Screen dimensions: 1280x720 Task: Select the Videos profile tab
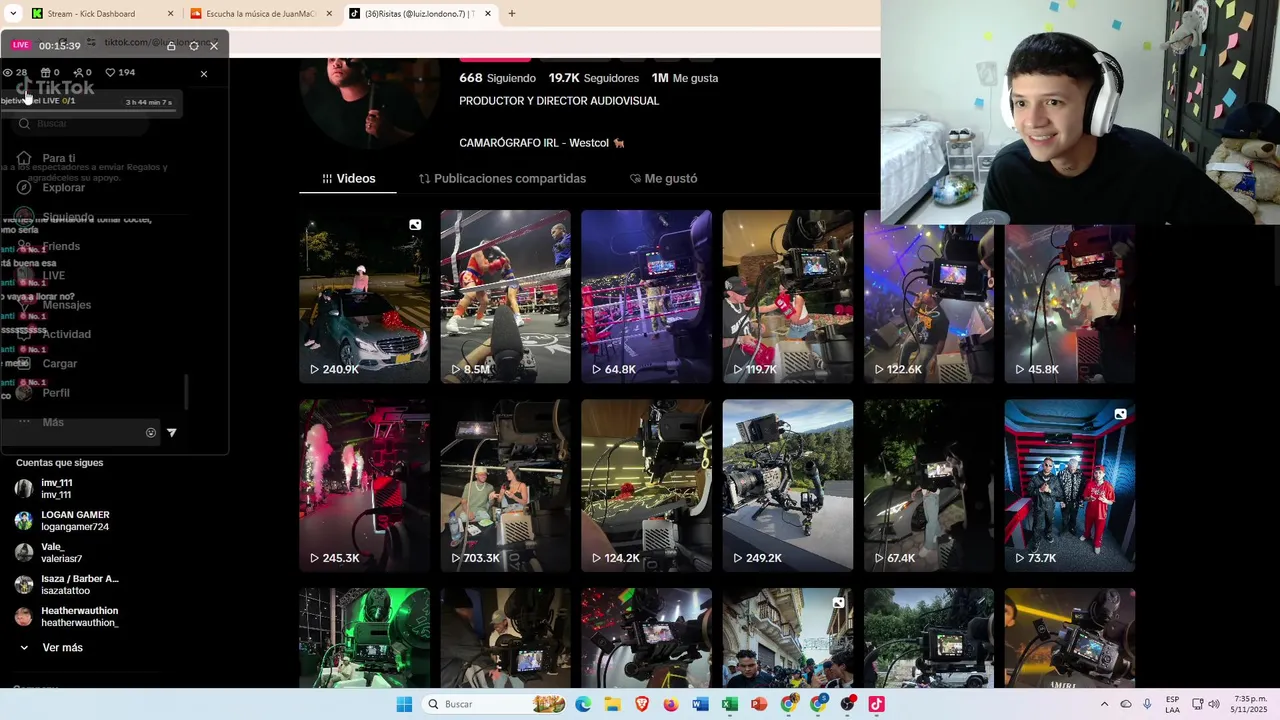pyautogui.click(x=348, y=179)
